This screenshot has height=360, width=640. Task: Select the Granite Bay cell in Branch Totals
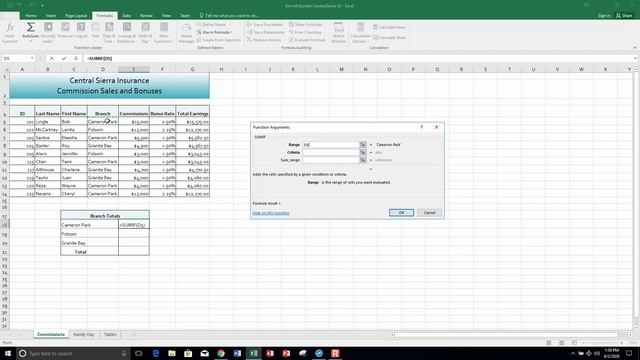pyautogui.click(x=89, y=243)
